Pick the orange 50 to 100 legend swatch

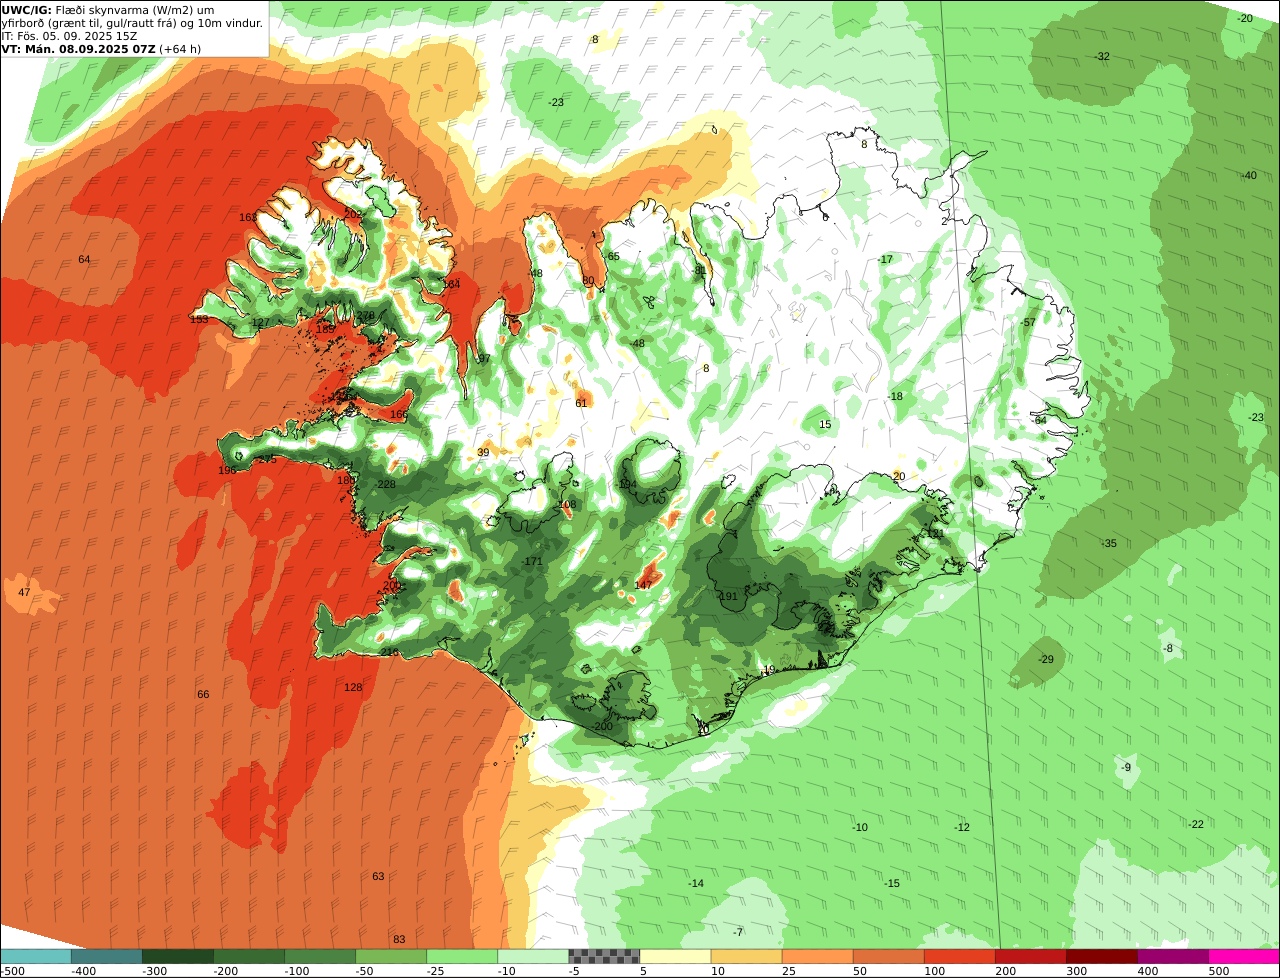coord(888,956)
